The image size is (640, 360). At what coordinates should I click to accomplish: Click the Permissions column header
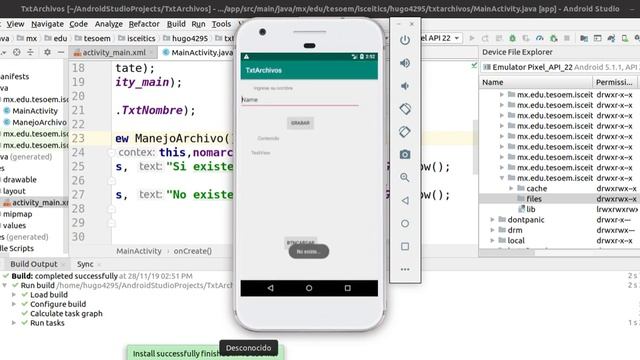coord(614,82)
